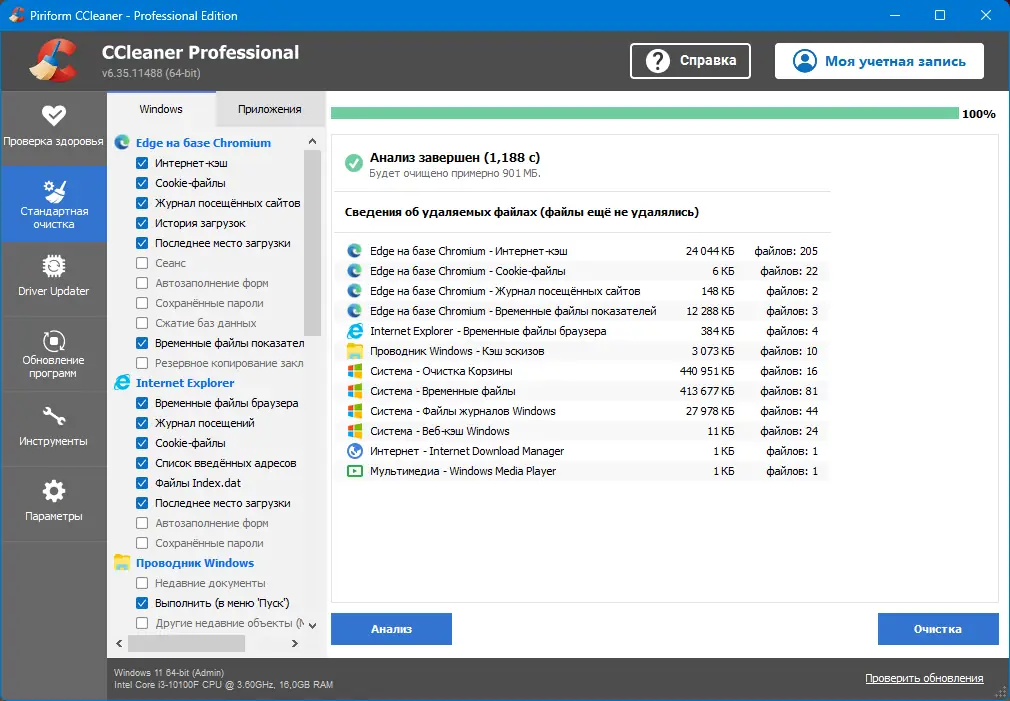Viewport: 1010px width, 701px height.
Task: Click 'файлов: 205' count value
Action: coord(786,251)
